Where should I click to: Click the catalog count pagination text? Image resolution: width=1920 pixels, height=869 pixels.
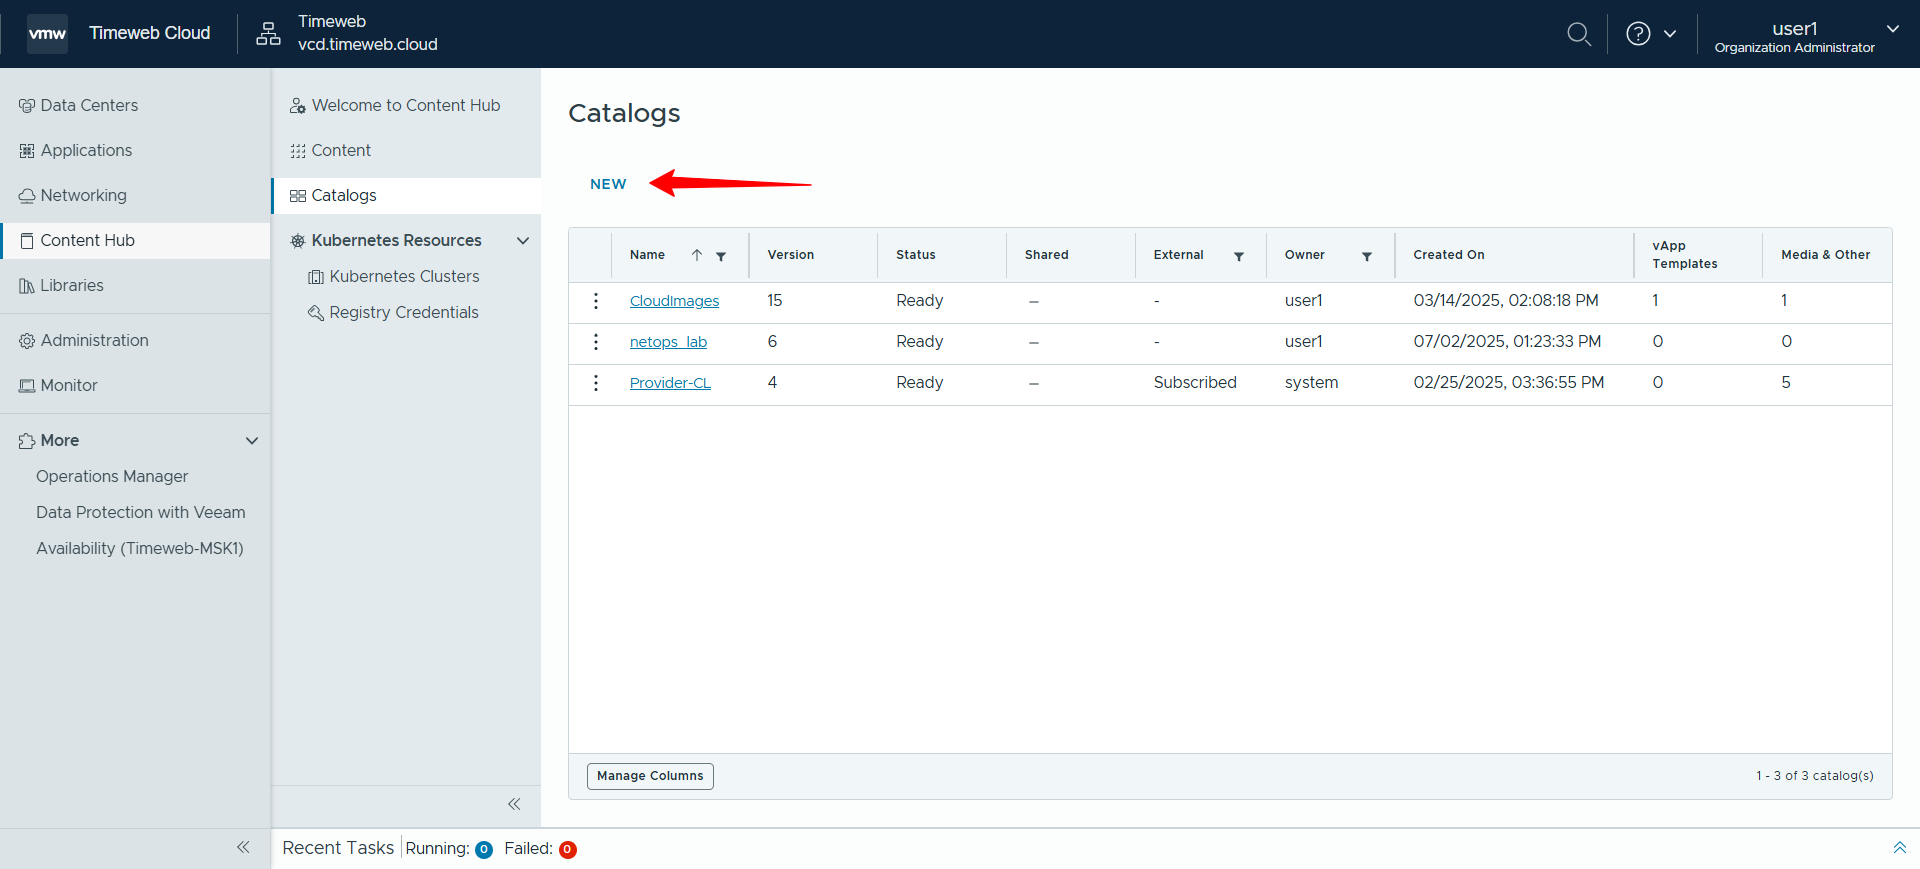[x=1814, y=776]
